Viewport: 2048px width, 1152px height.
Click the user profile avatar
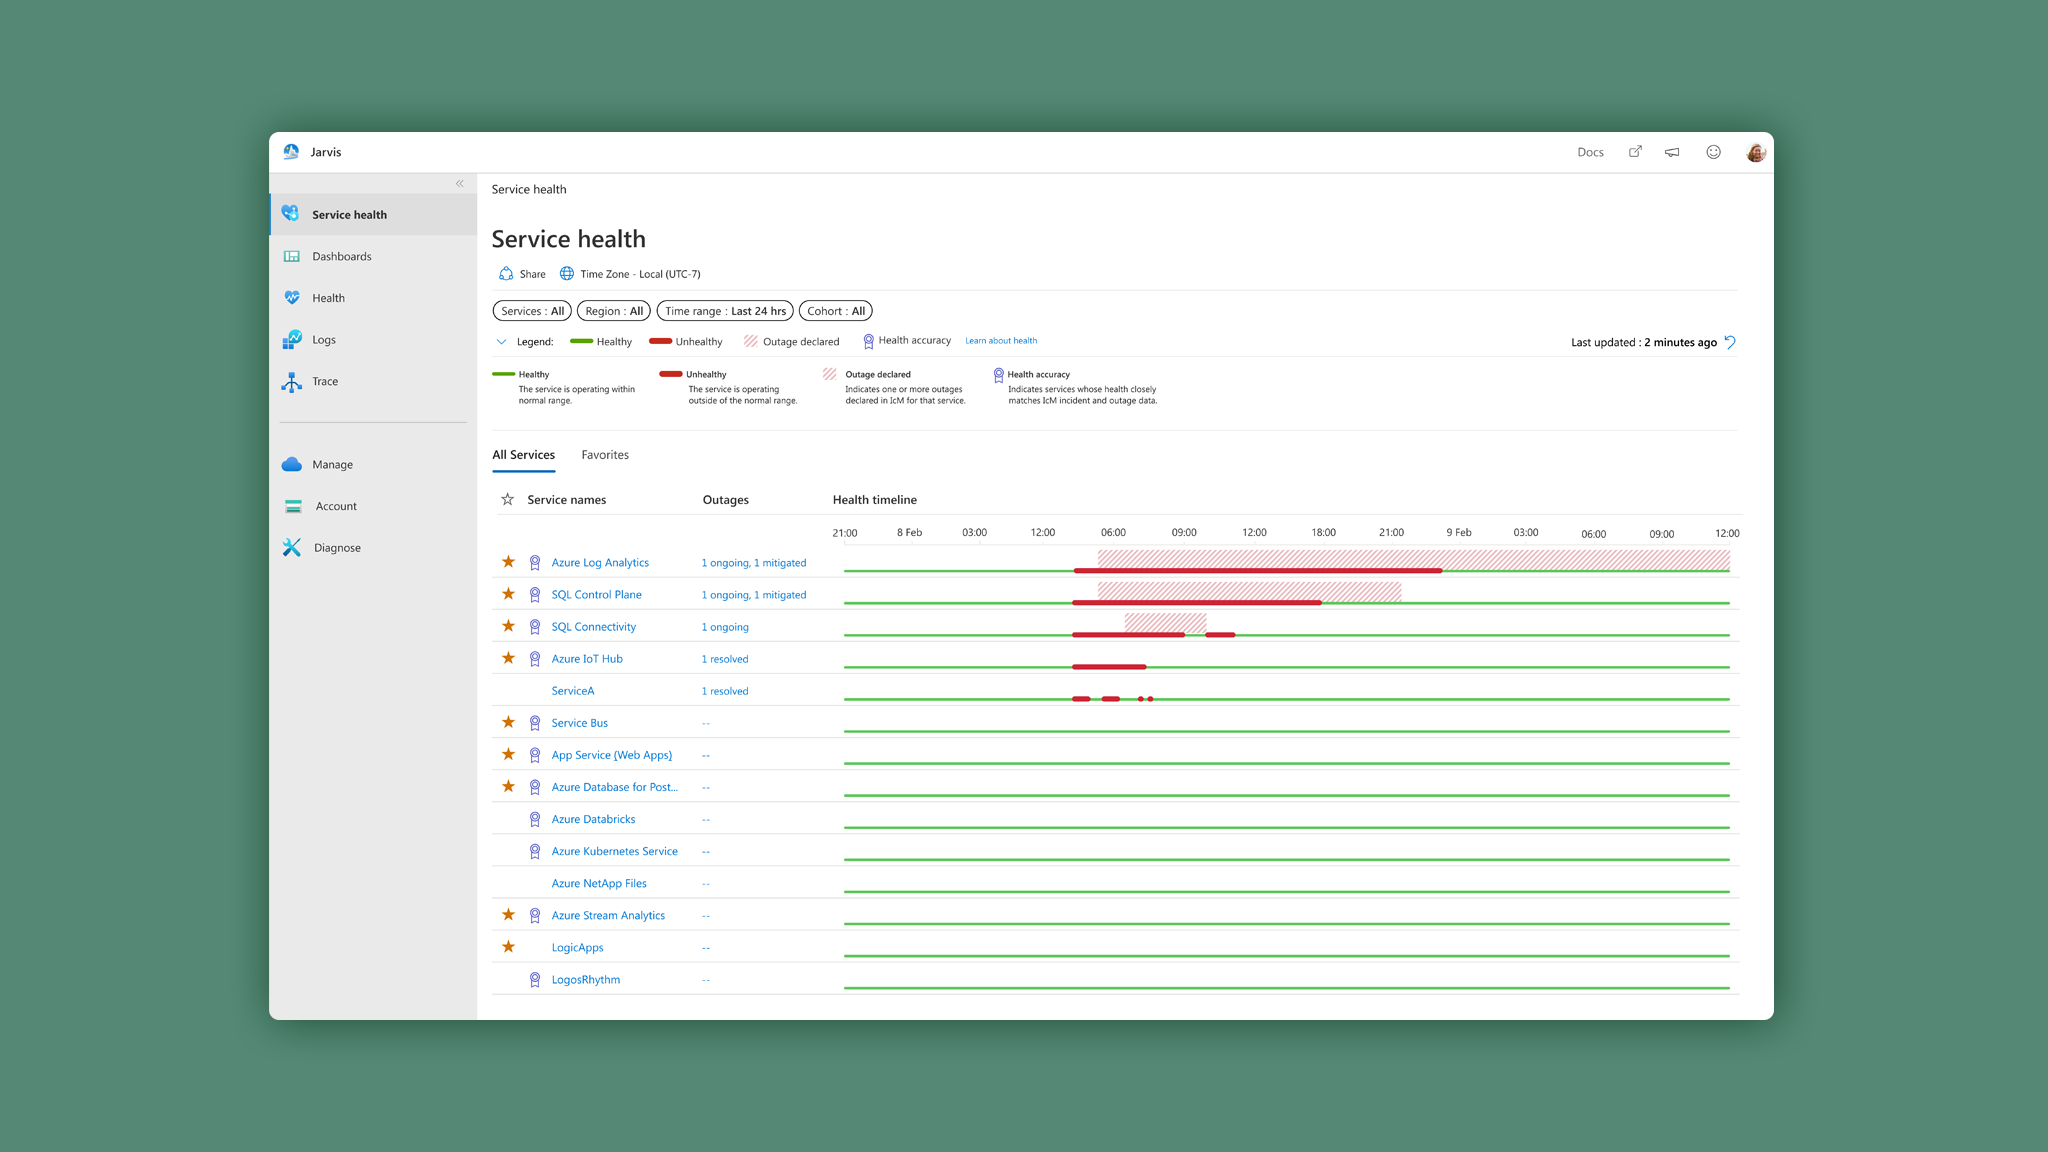[x=1755, y=152]
